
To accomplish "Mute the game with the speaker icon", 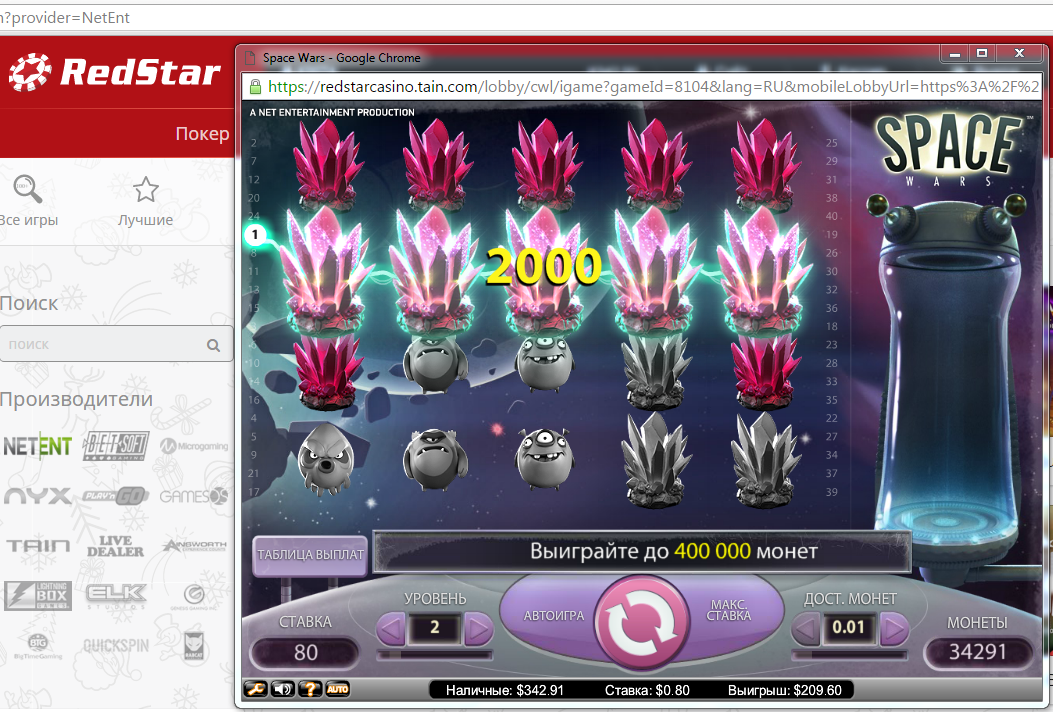I will tap(283, 689).
